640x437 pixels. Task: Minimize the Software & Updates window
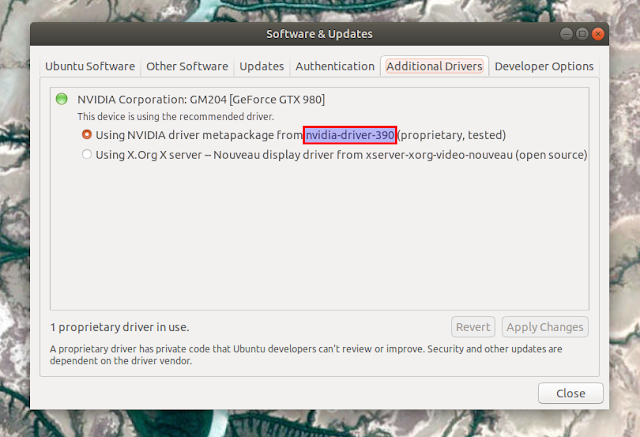click(565, 33)
